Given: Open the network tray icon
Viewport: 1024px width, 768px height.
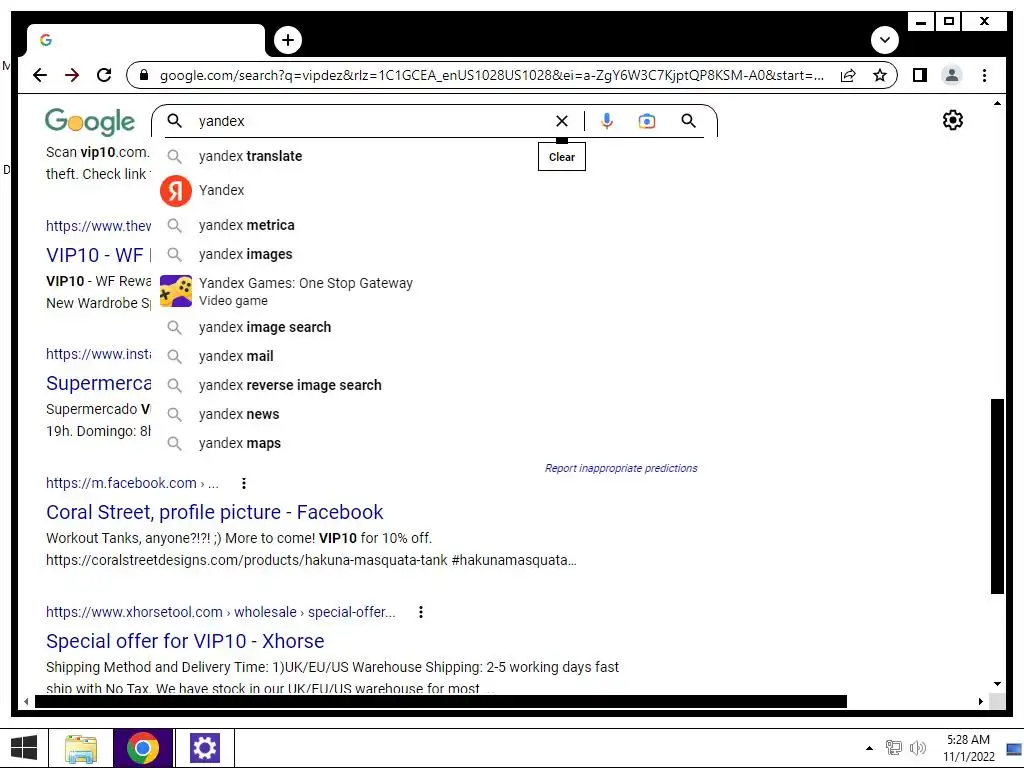Looking at the screenshot, I should point(893,748).
